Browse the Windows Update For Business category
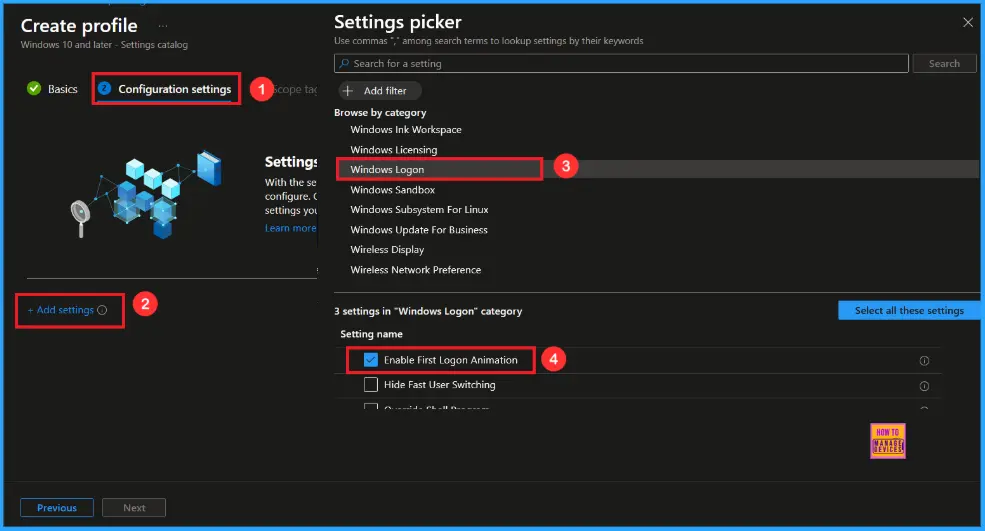Screen dimensions: 985x531 418,230
